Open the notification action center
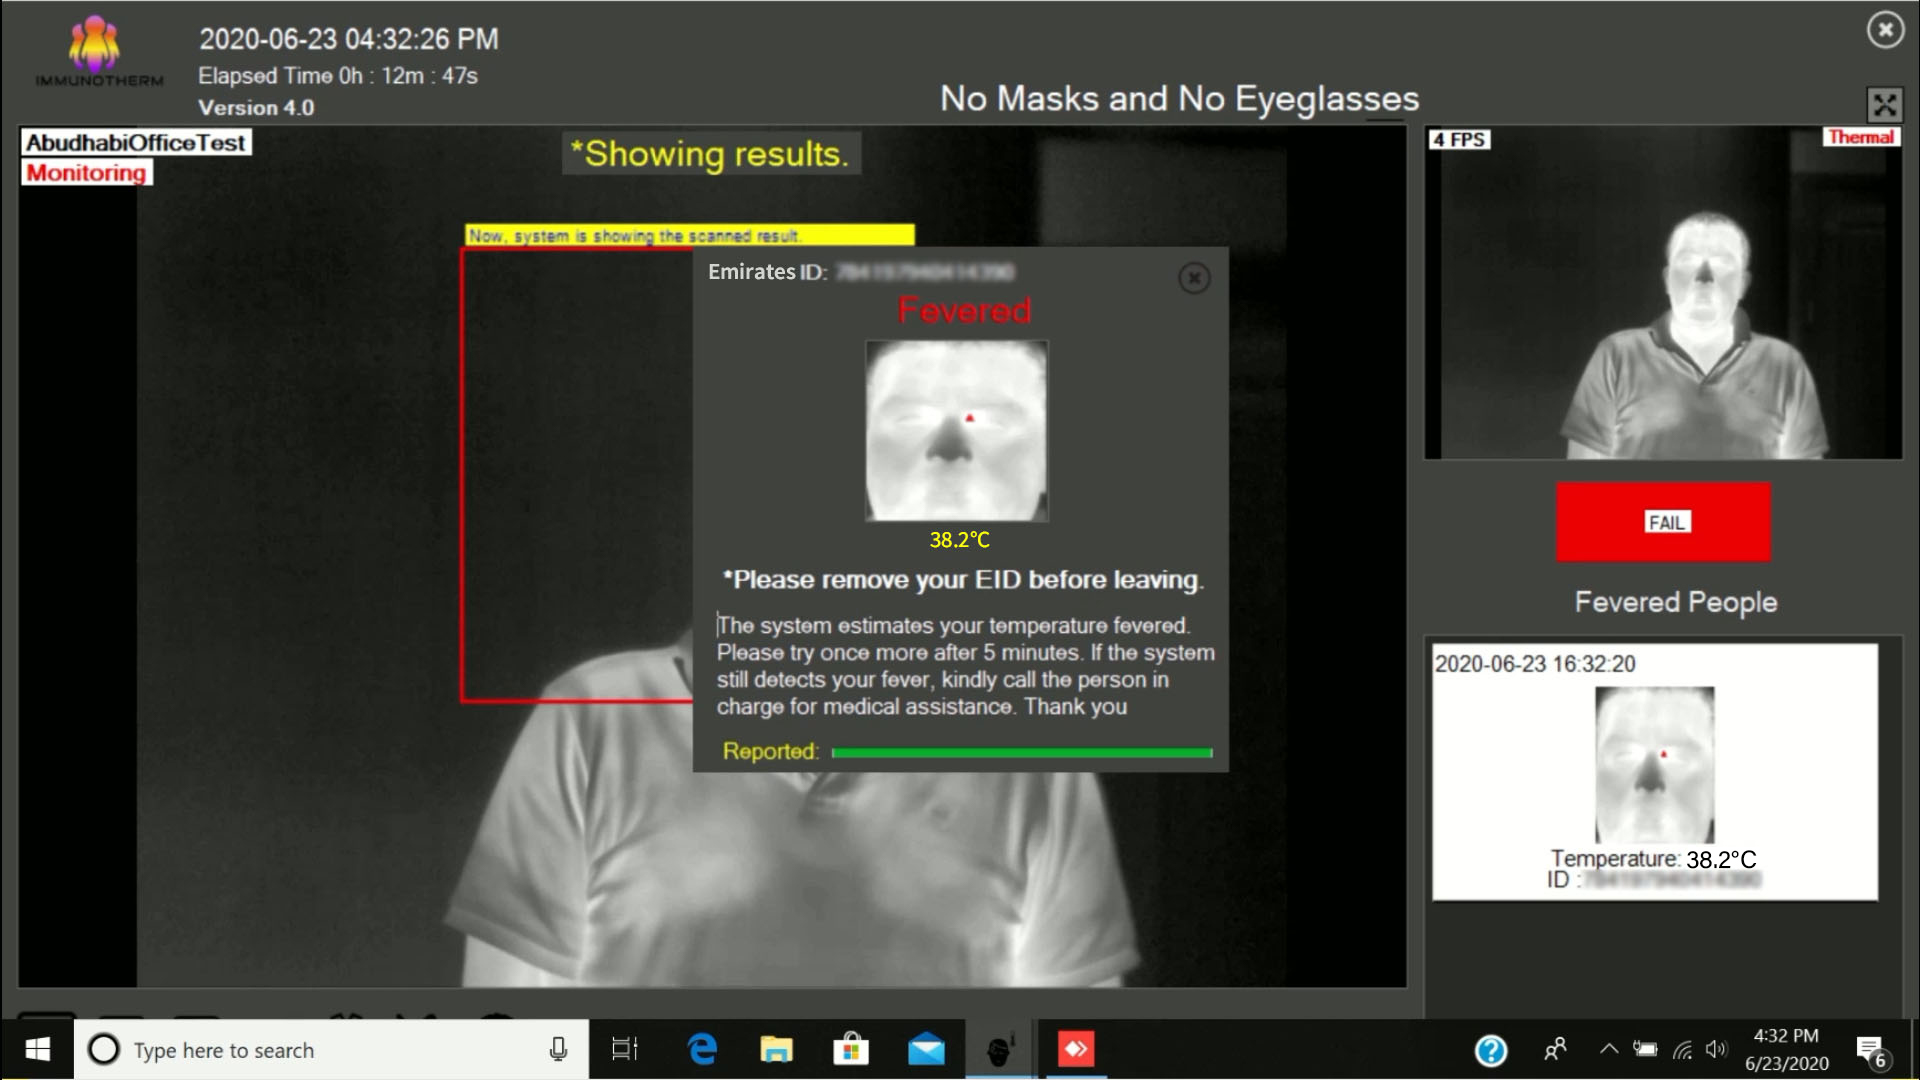The image size is (1920, 1080). point(1870,1050)
